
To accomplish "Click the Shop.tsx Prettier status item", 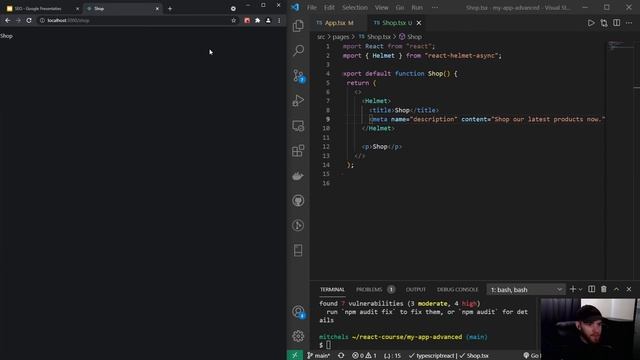I will 473,356.
